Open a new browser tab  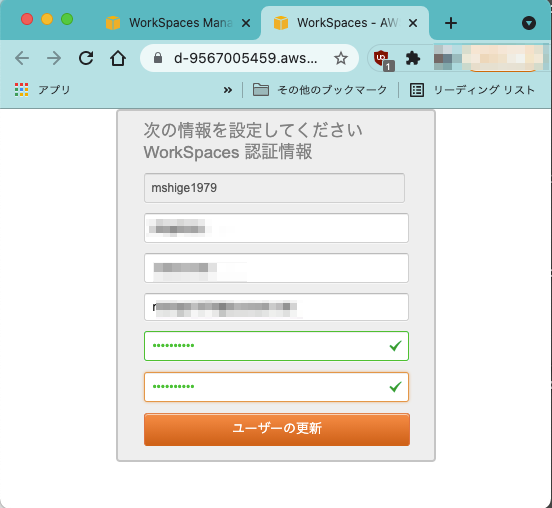click(451, 23)
